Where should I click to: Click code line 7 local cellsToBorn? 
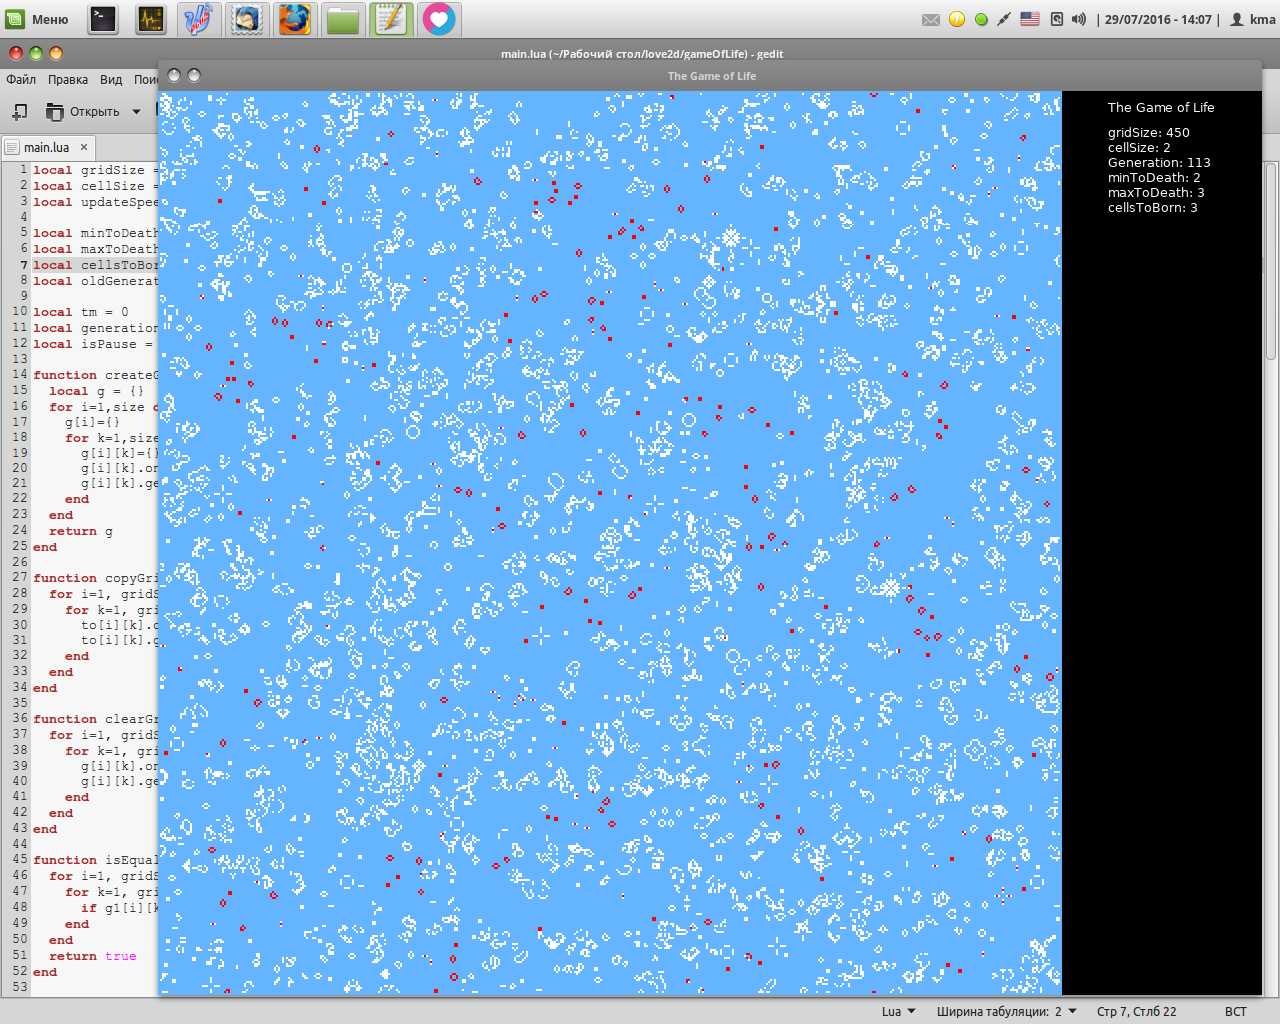[95, 265]
